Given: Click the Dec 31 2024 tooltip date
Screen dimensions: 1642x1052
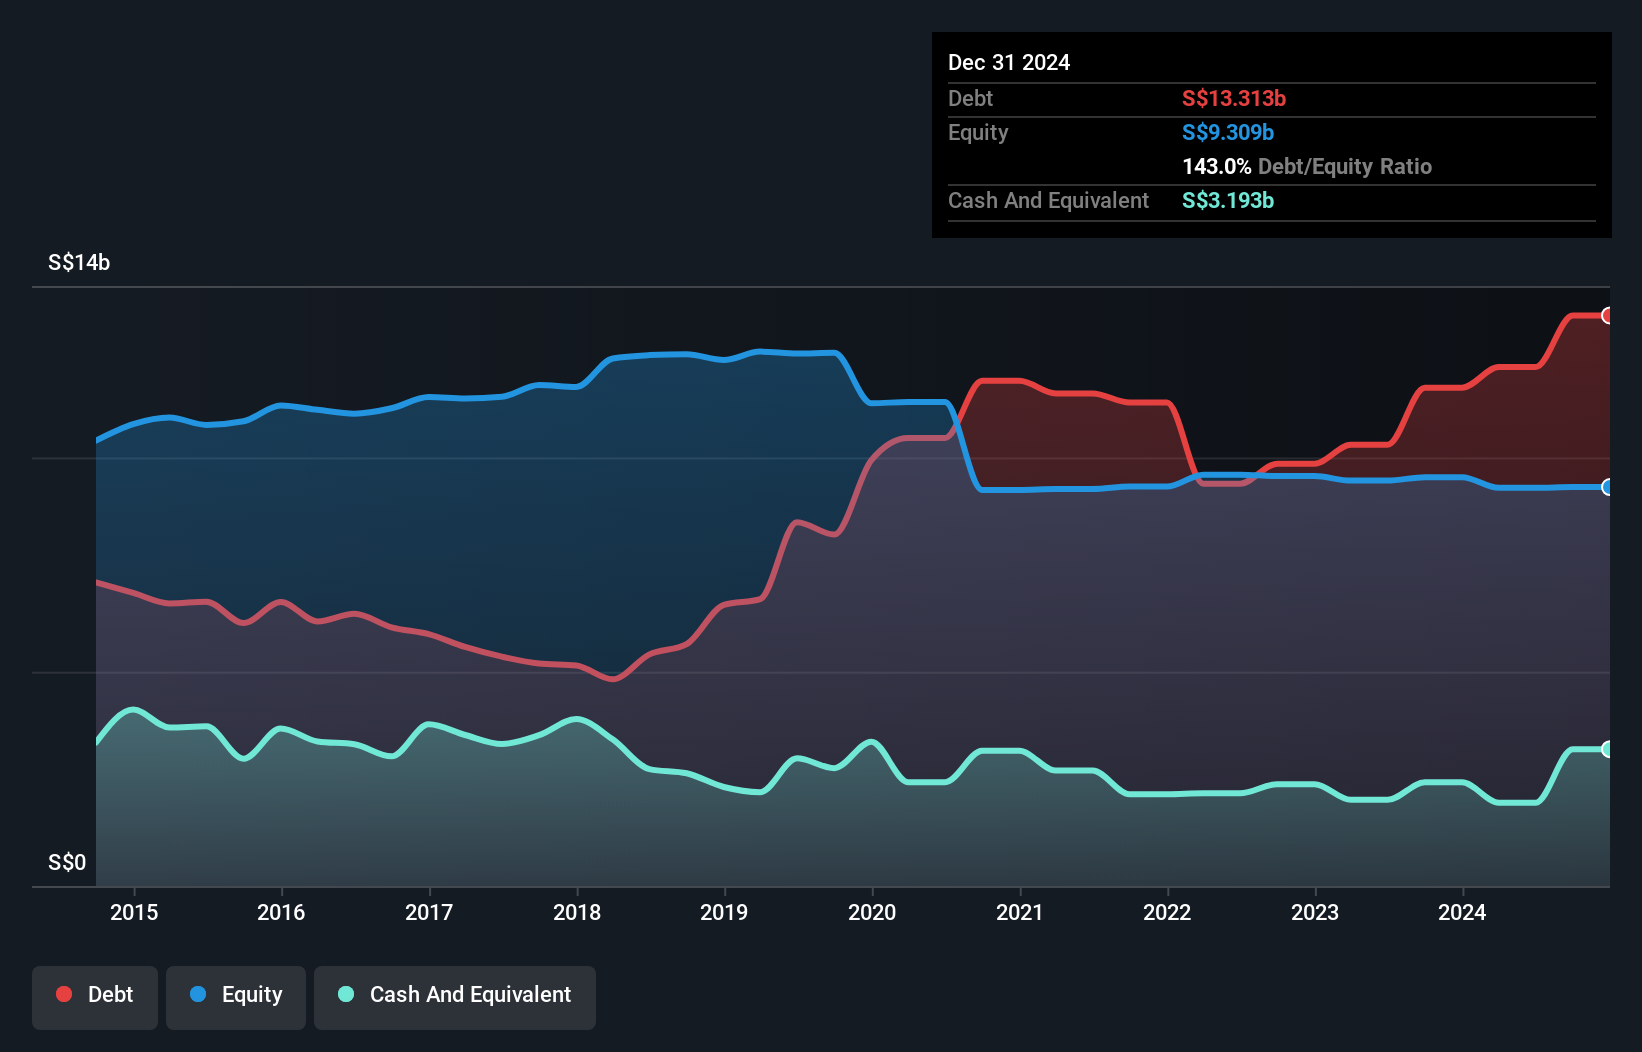Looking at the screenshot, I should click(x=1009, y=62).
